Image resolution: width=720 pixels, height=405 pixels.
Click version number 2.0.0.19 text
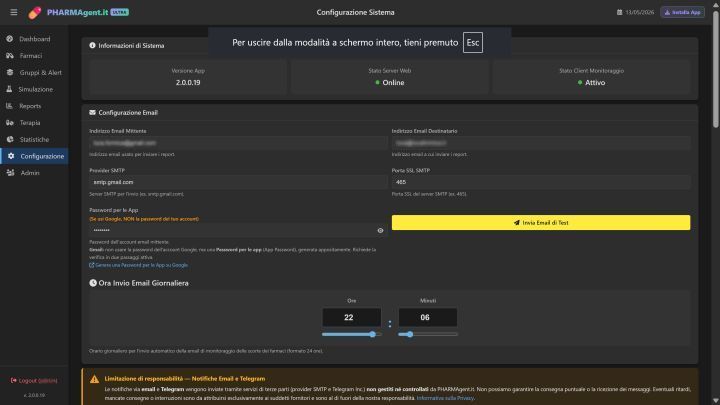[x=188, y=83]
